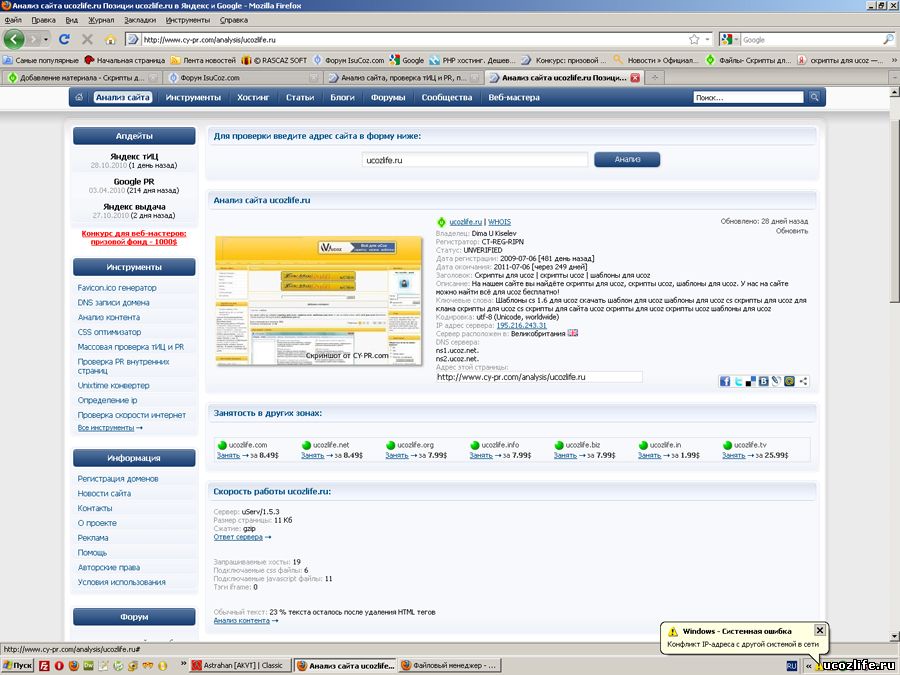
Task: Expand the quick launch overflow chevron
Action: point(183,663)
